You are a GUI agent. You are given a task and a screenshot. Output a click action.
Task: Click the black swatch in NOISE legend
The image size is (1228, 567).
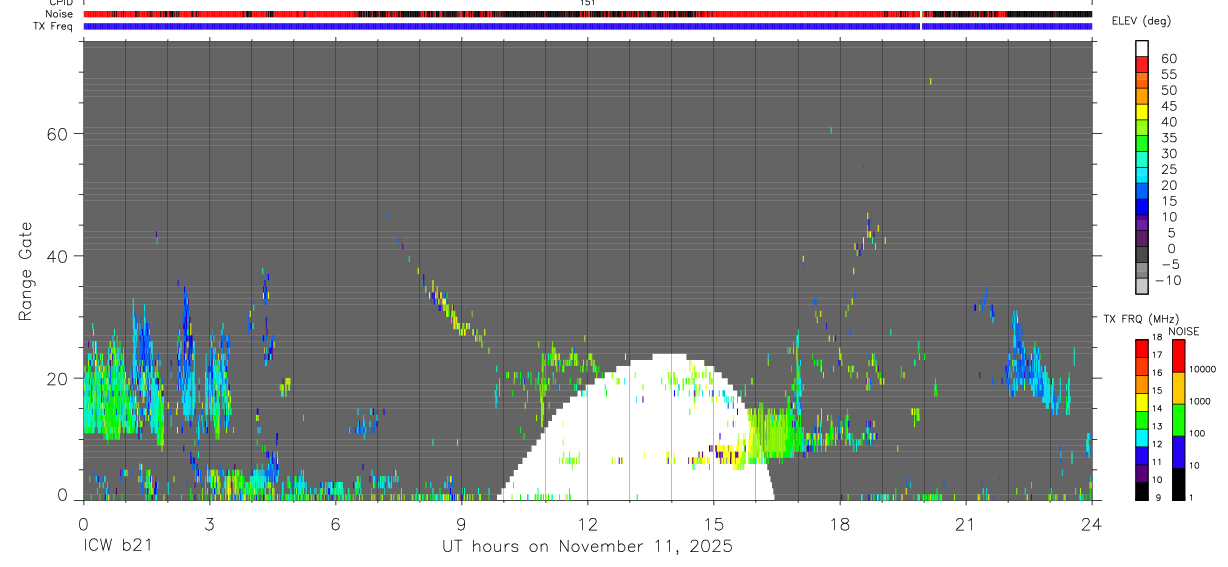(1177, 484)
